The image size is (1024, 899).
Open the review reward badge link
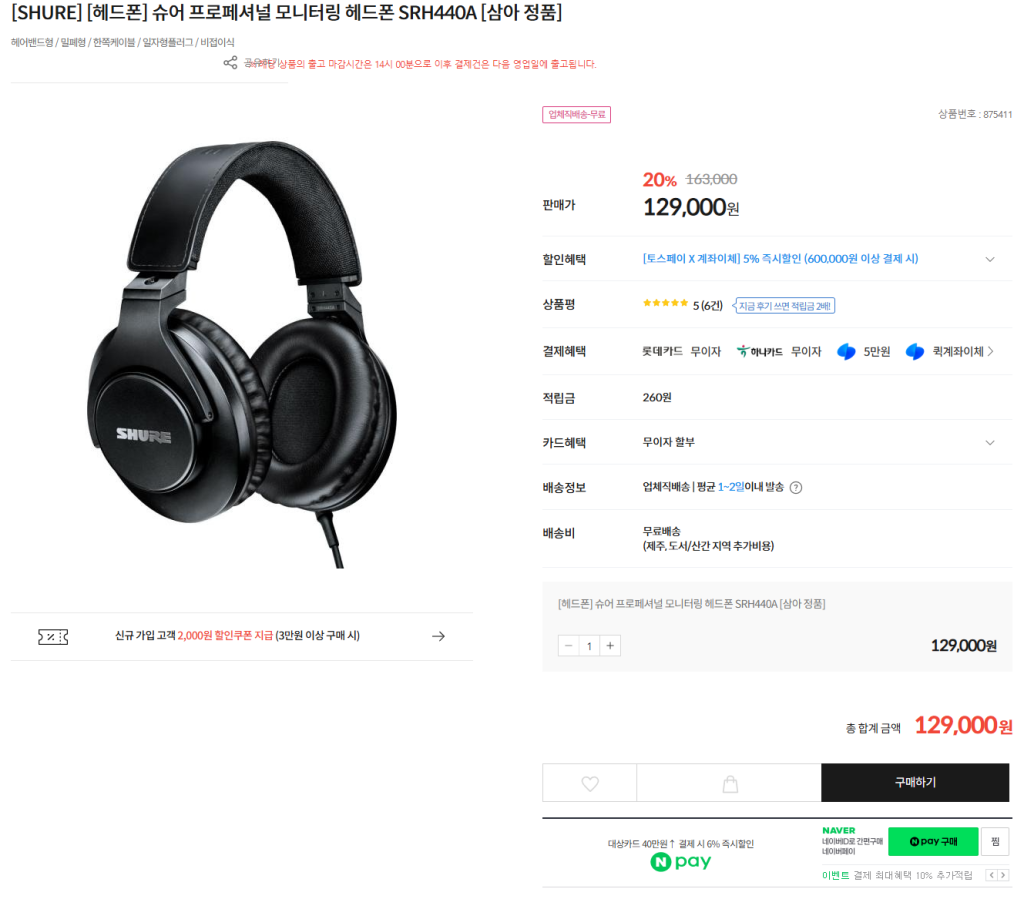coord(784,306)
